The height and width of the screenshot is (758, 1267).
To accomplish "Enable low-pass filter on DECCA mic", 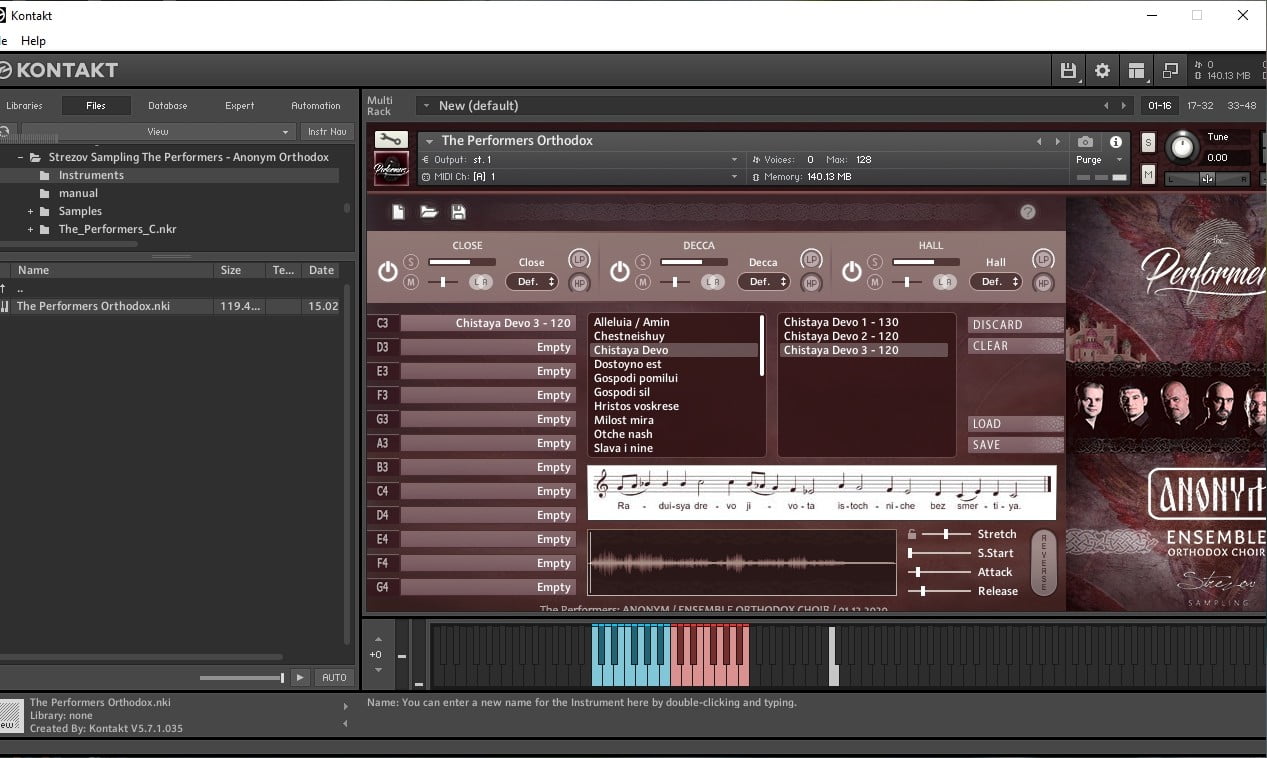I will 811,259.
